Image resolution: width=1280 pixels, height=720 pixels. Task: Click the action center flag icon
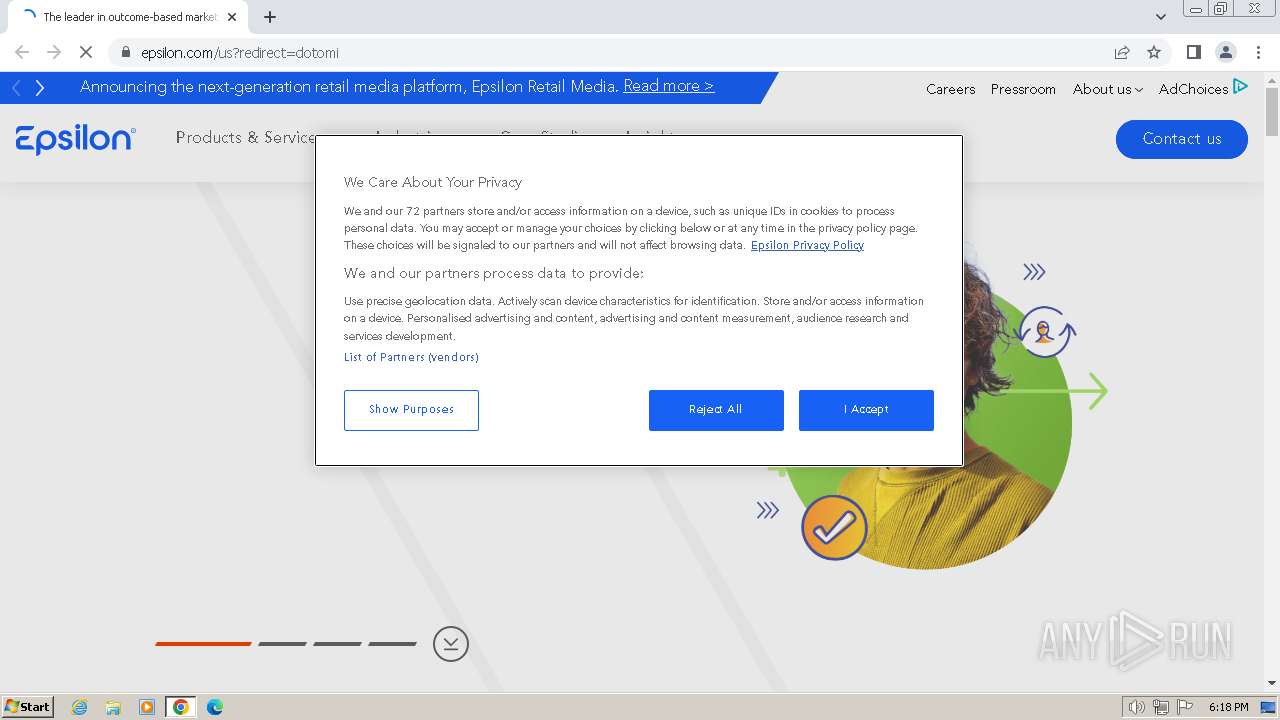click(1185, 707)
